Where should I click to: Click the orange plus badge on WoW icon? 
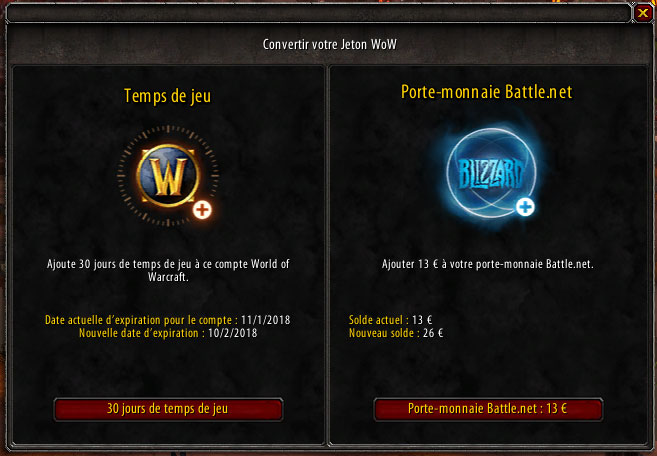[x=202, y=210]
